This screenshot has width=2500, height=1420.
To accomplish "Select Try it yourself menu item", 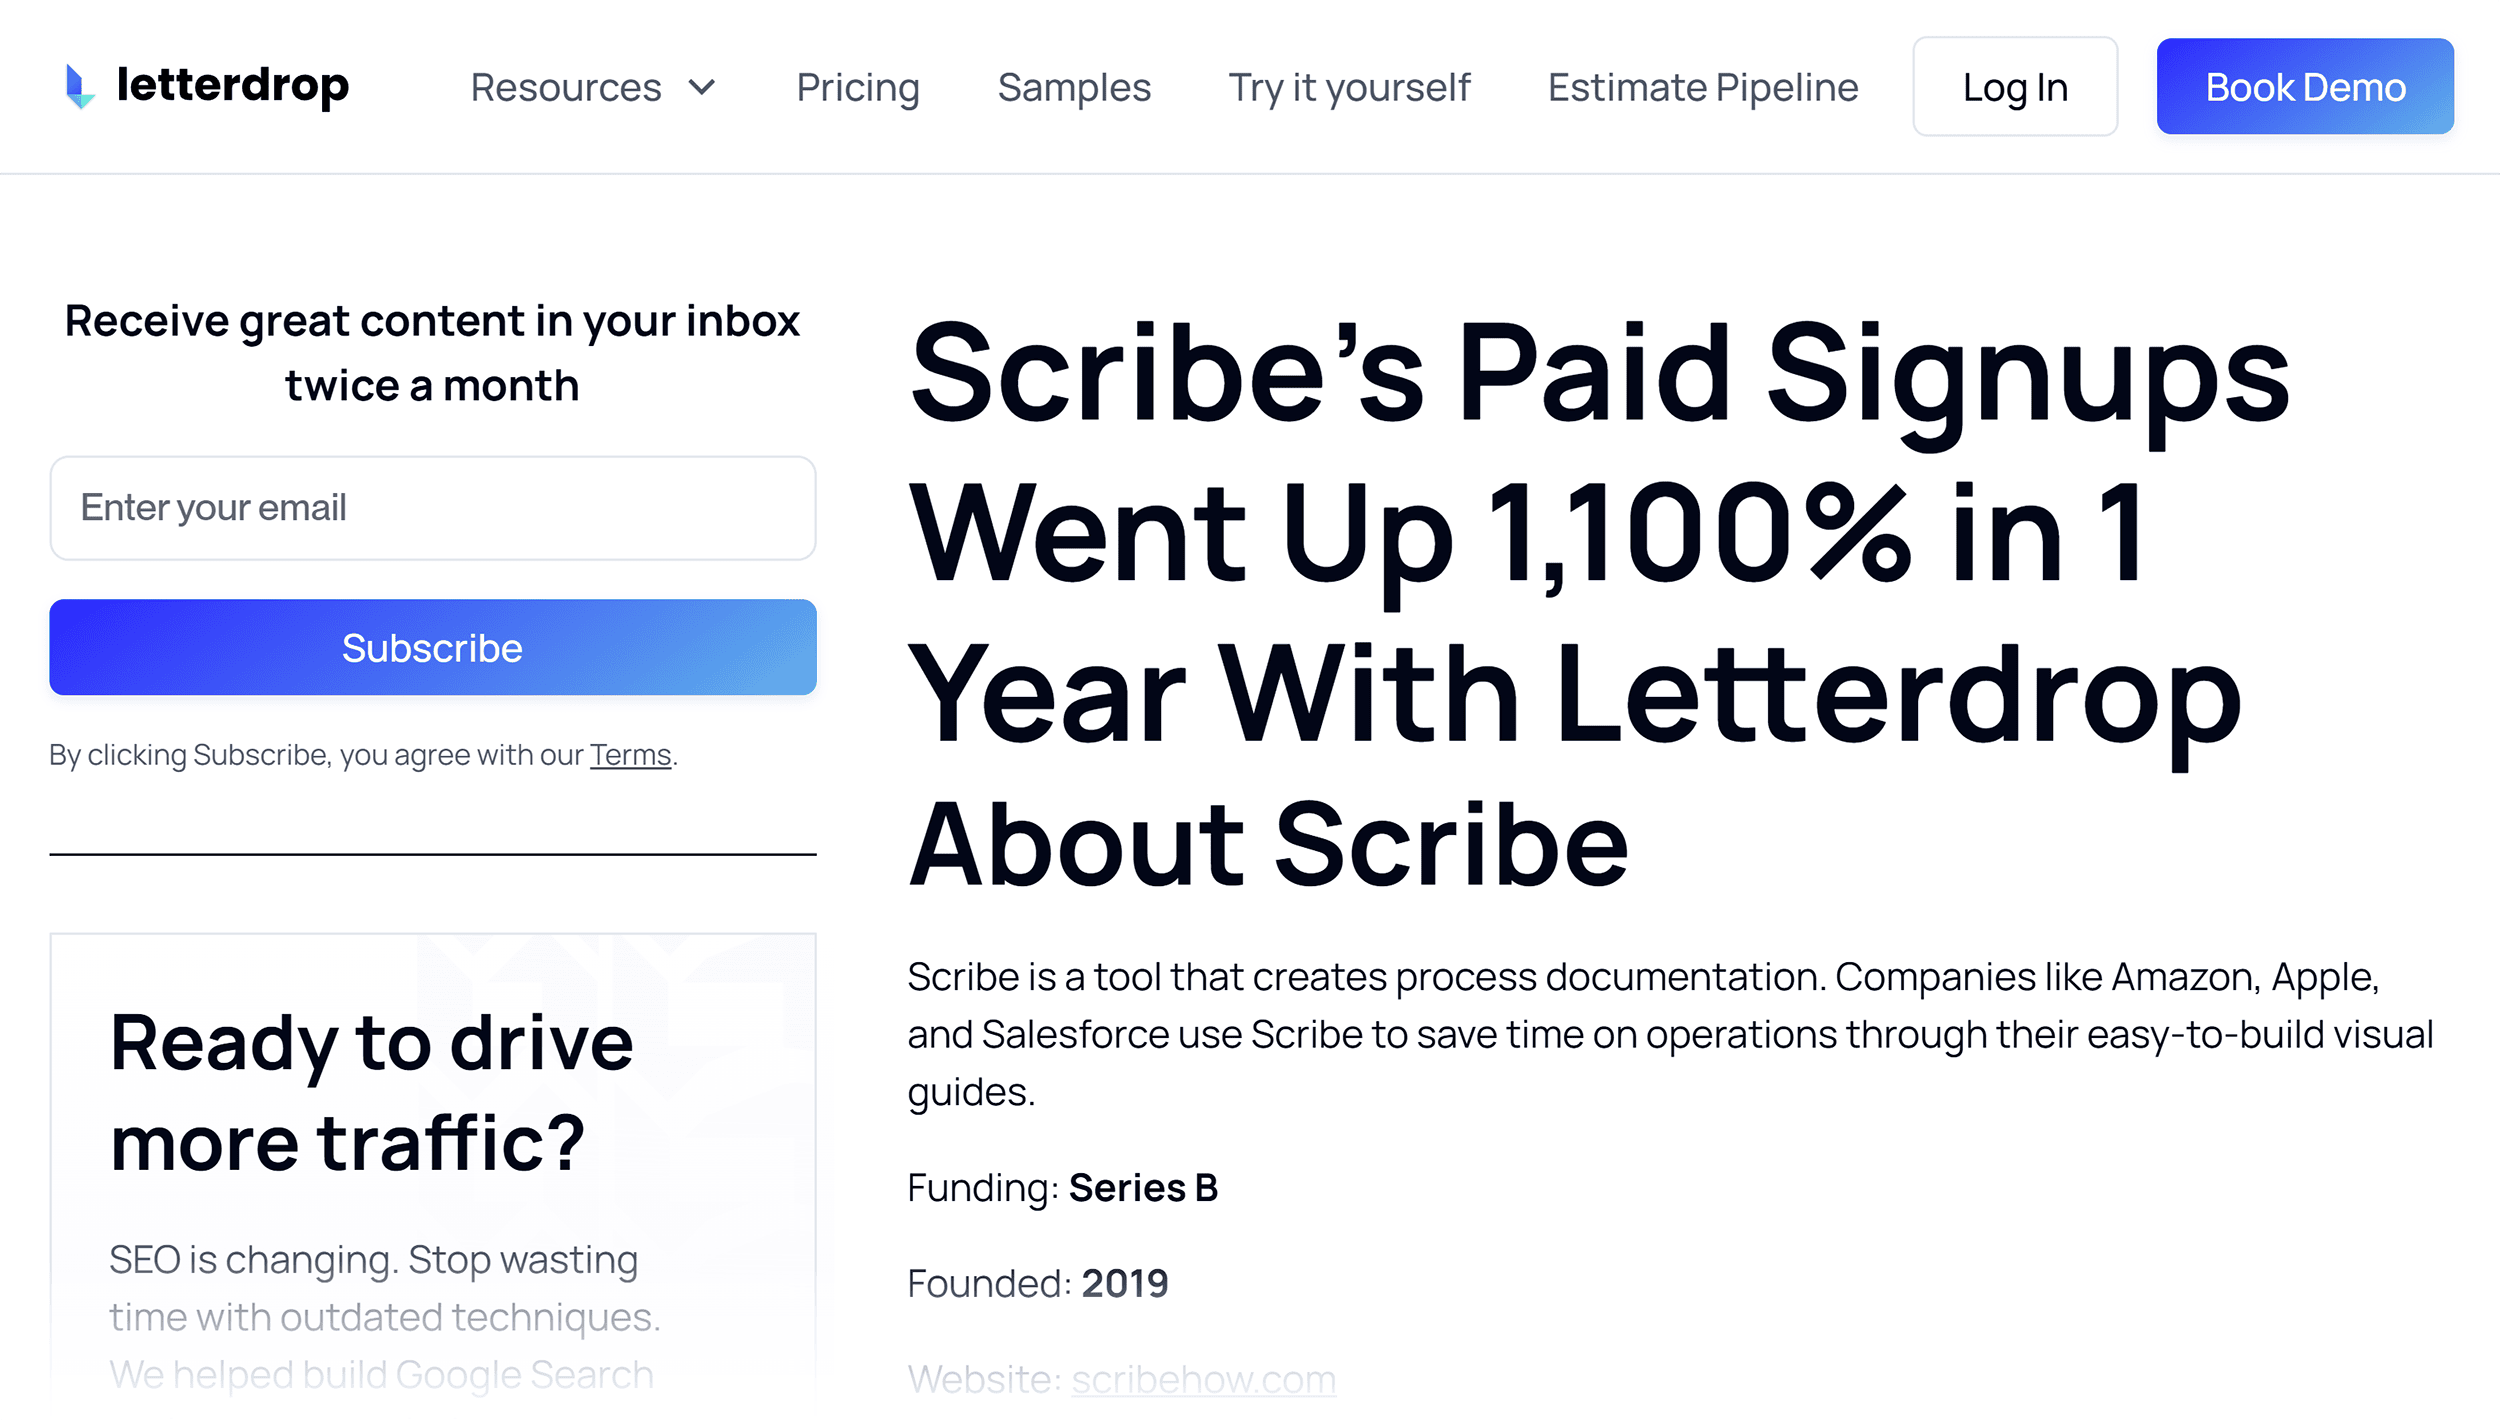I will click(1350, 86).
